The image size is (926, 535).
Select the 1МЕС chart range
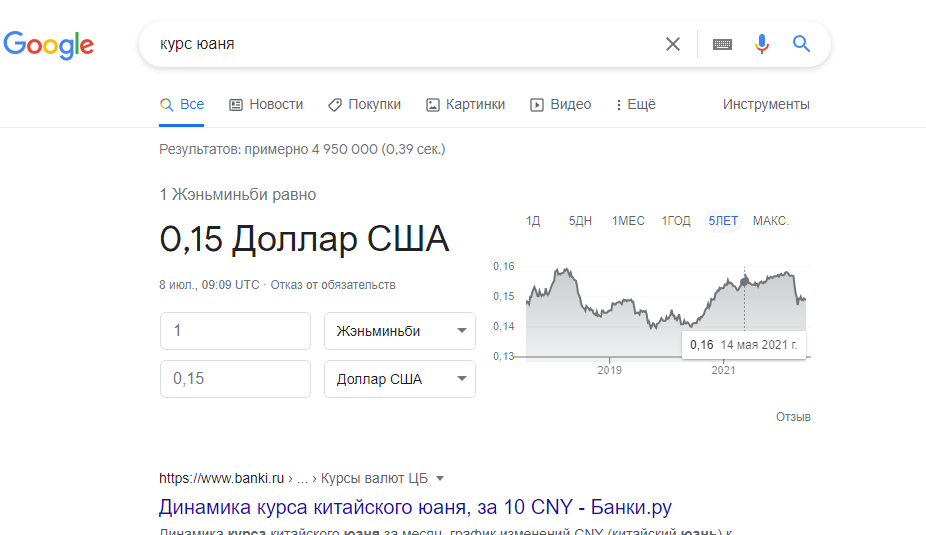628,221
